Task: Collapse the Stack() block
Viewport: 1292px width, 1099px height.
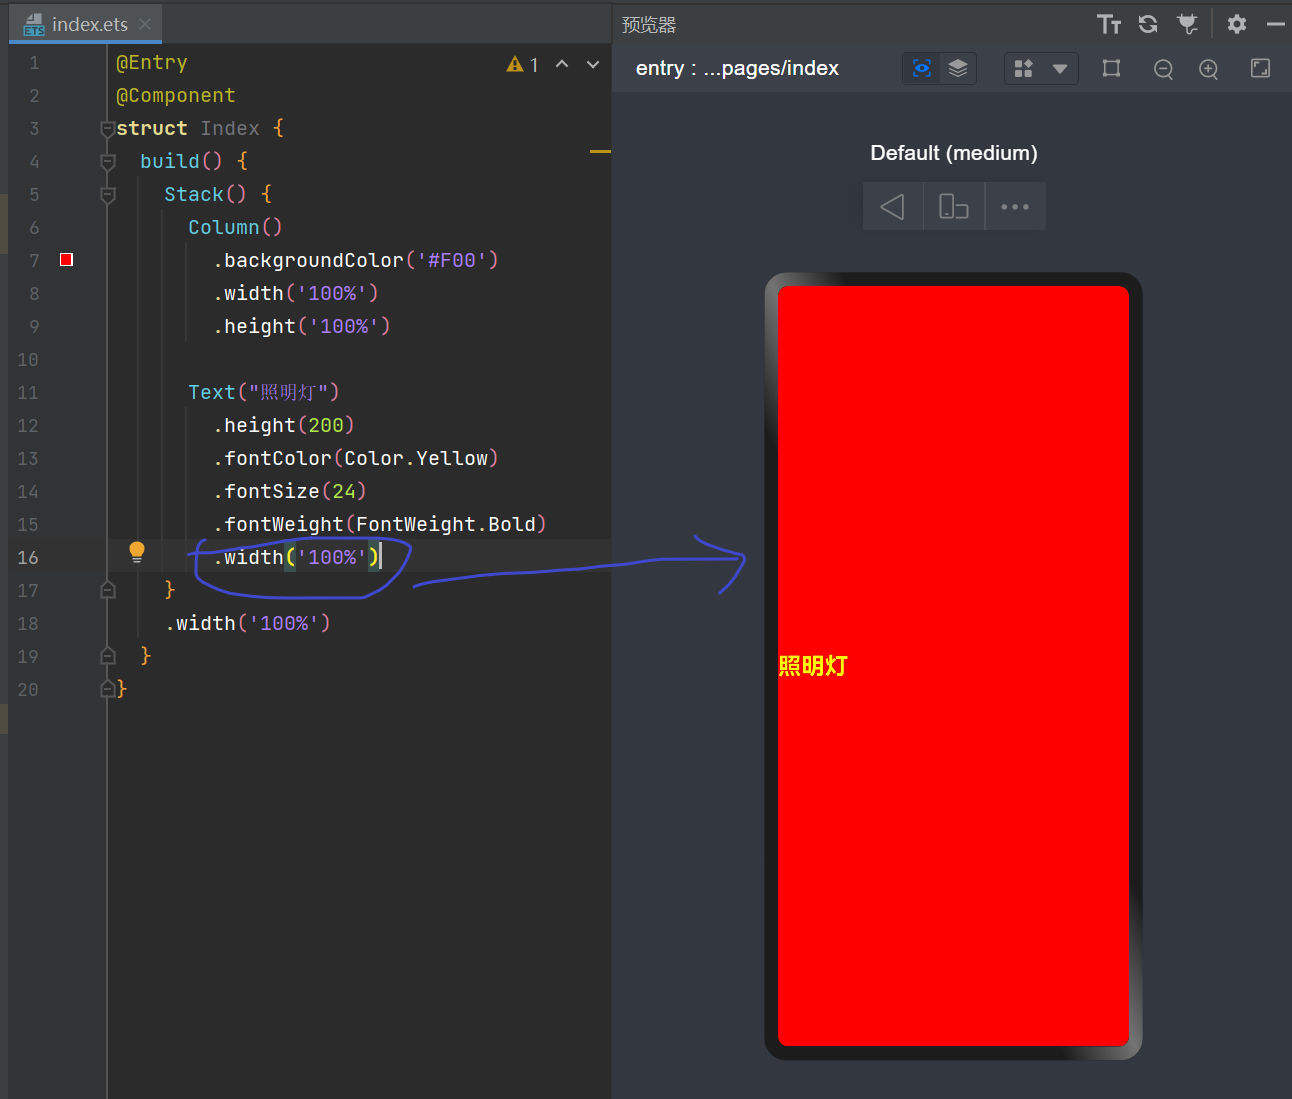Action: tap(108, 195)
